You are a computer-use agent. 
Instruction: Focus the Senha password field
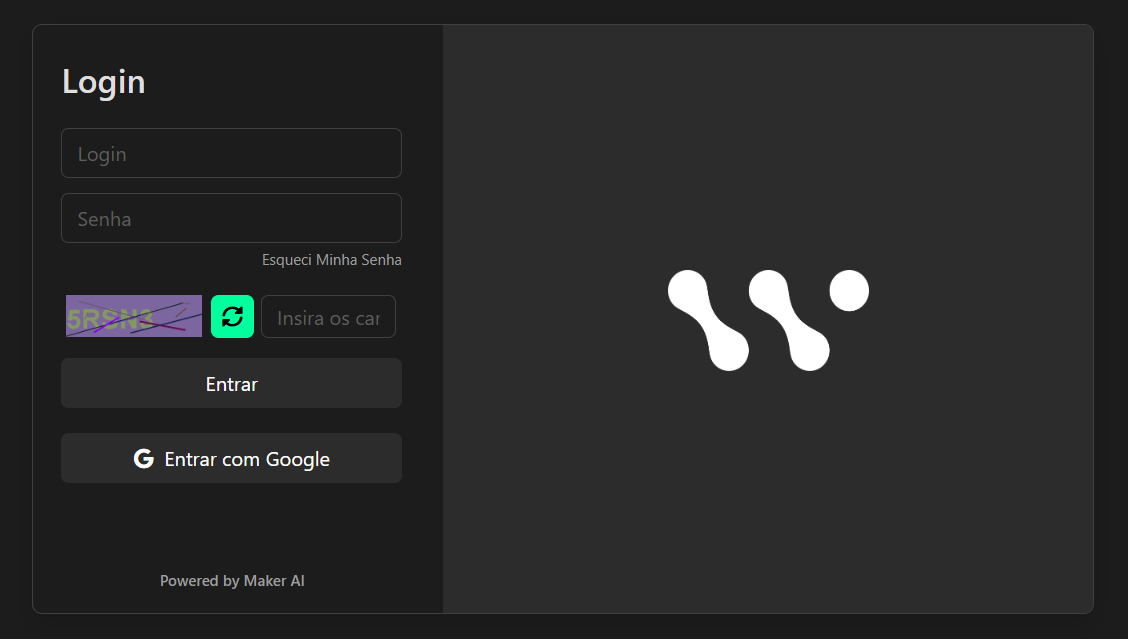pos(231,218)
